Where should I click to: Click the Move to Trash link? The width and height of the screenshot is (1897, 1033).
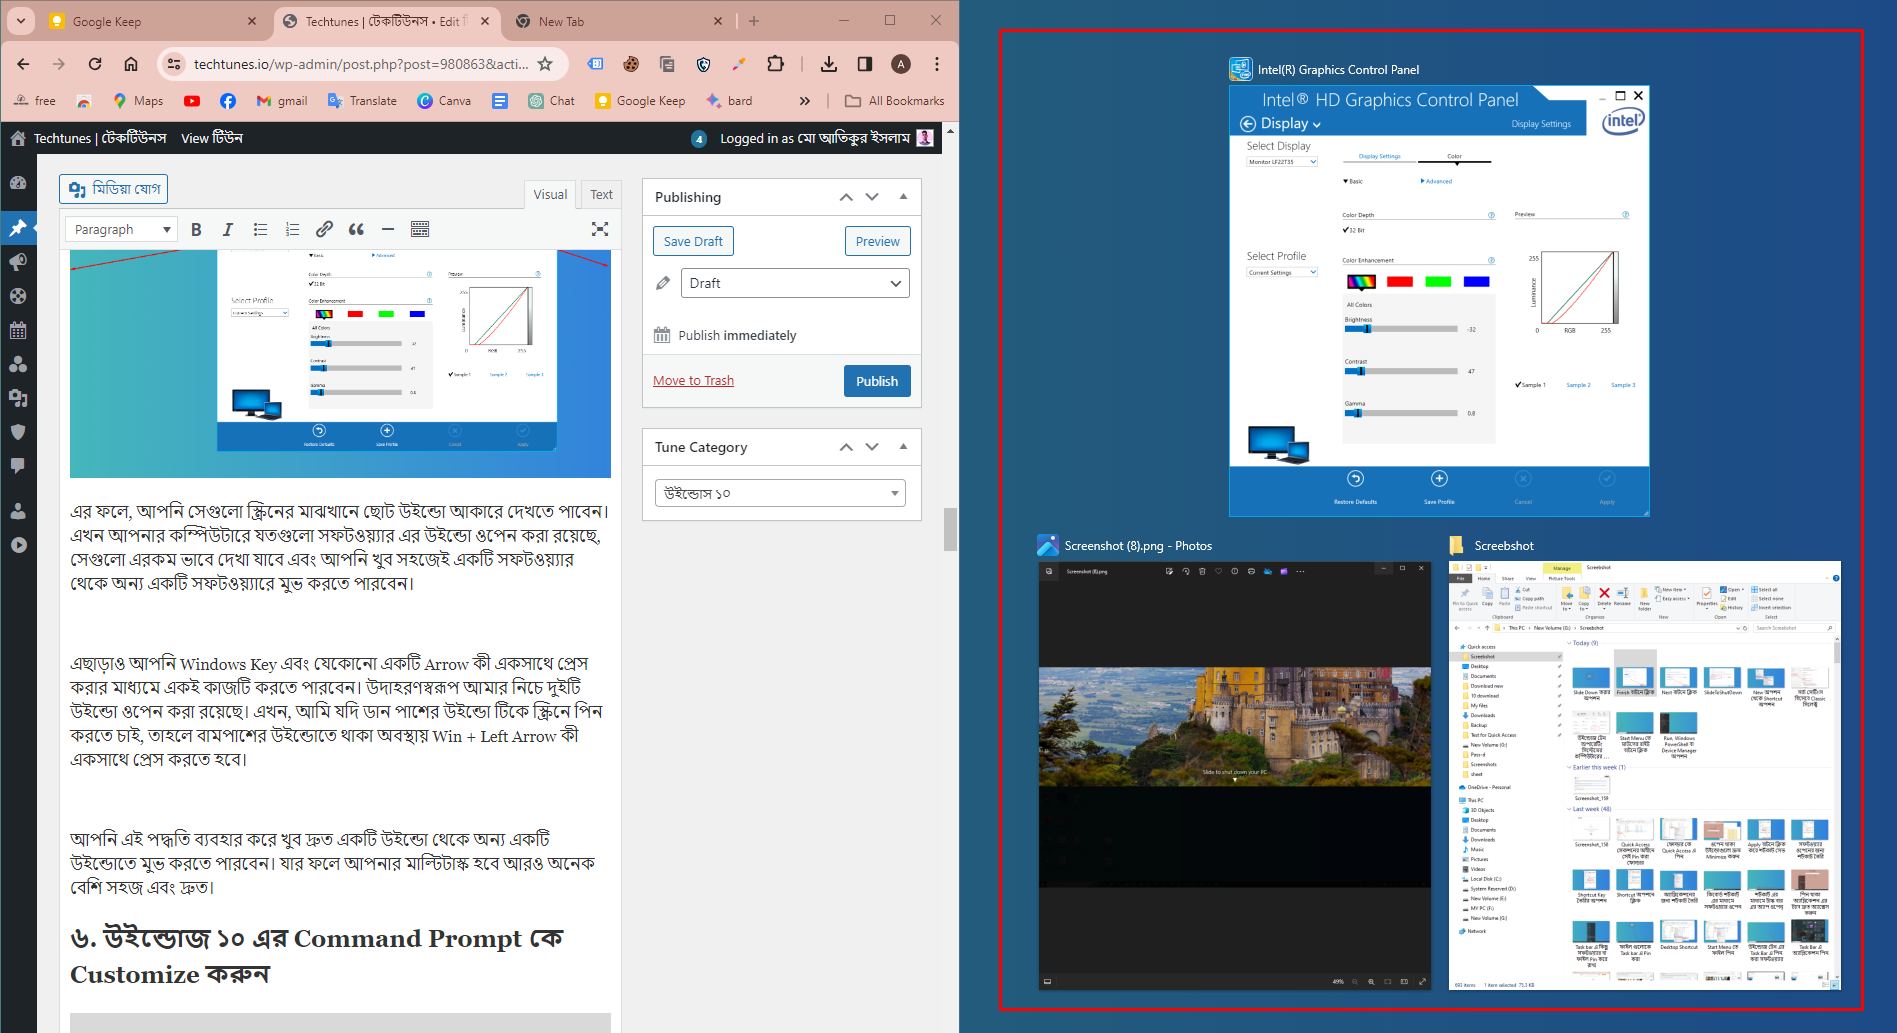(693, 380)
